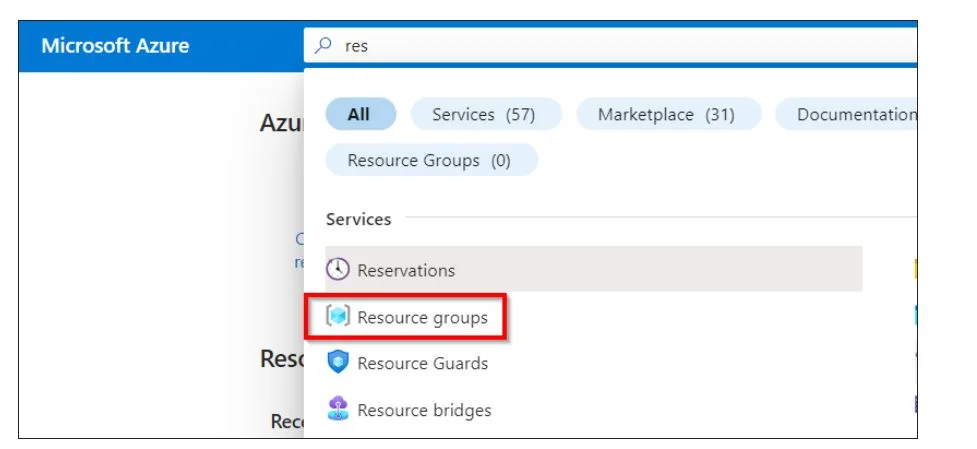Click the Resource groups cube icon
The width and height of the screenshot is (977, 449).
pyautogui.click(x=338, y=317)
